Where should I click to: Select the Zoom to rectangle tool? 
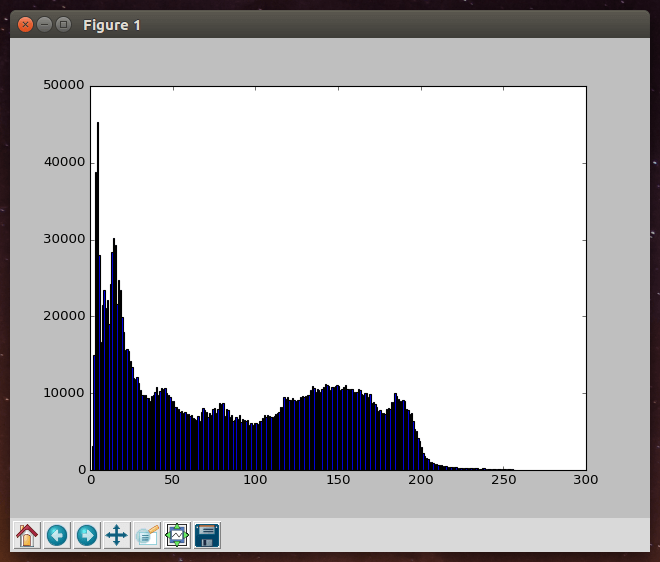pyautogui.click(x=147, y=535)
